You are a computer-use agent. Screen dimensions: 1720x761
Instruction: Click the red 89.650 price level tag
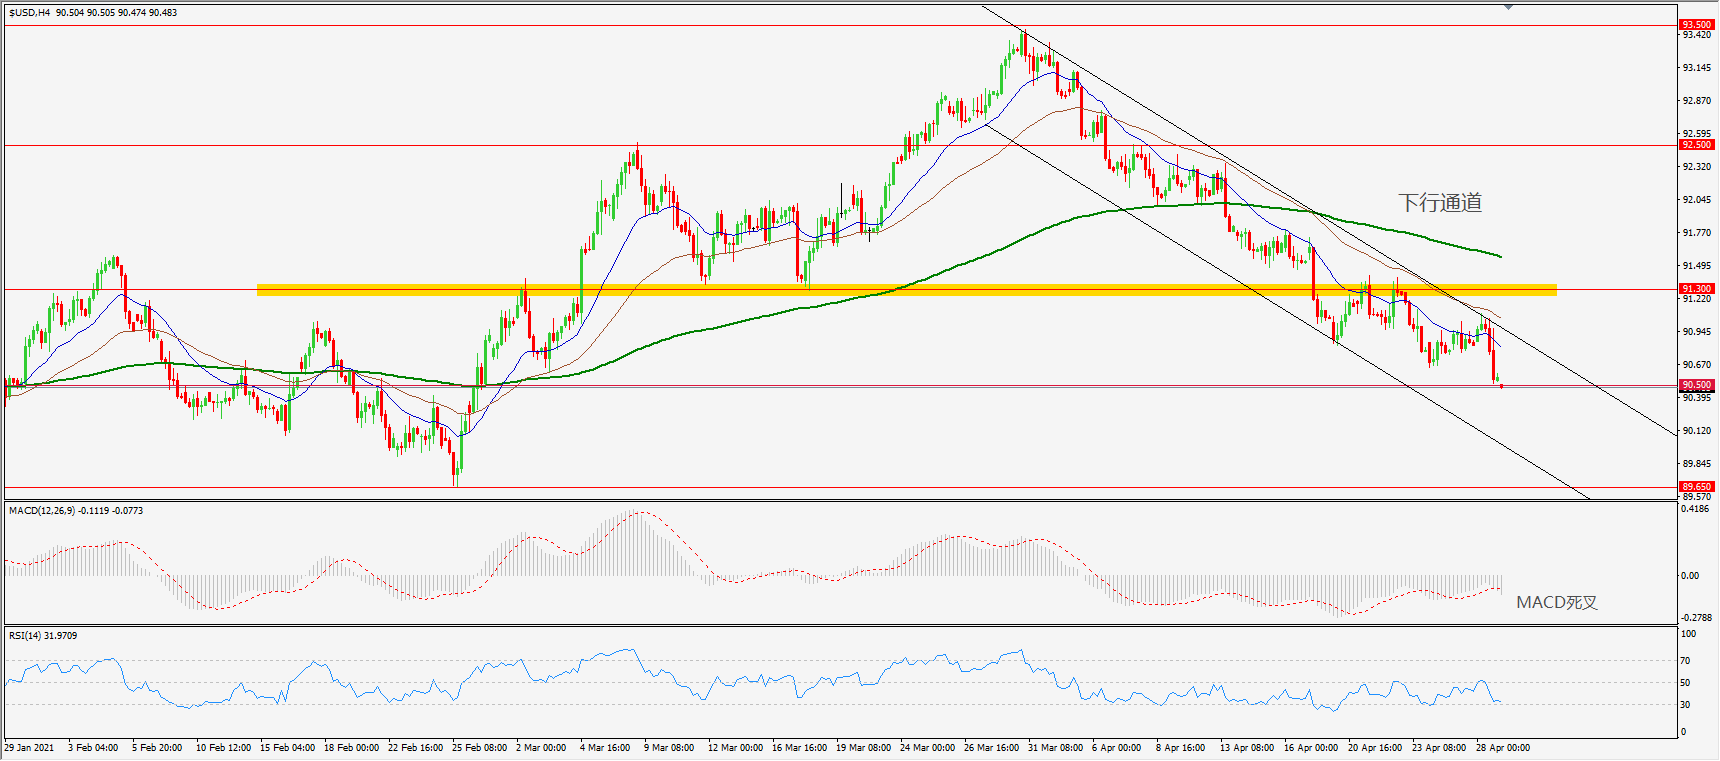(x=1696, y=487)
